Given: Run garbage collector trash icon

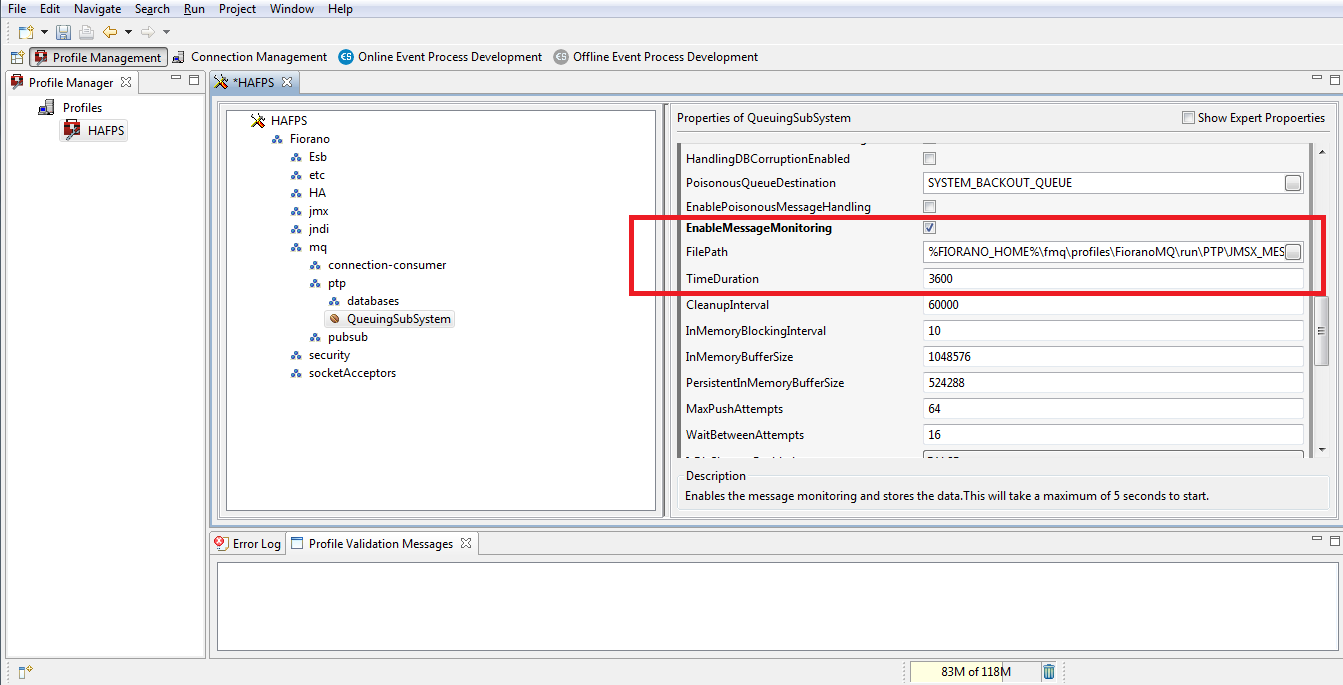Looking at the screenshot, I should [x=1048, y=672].
